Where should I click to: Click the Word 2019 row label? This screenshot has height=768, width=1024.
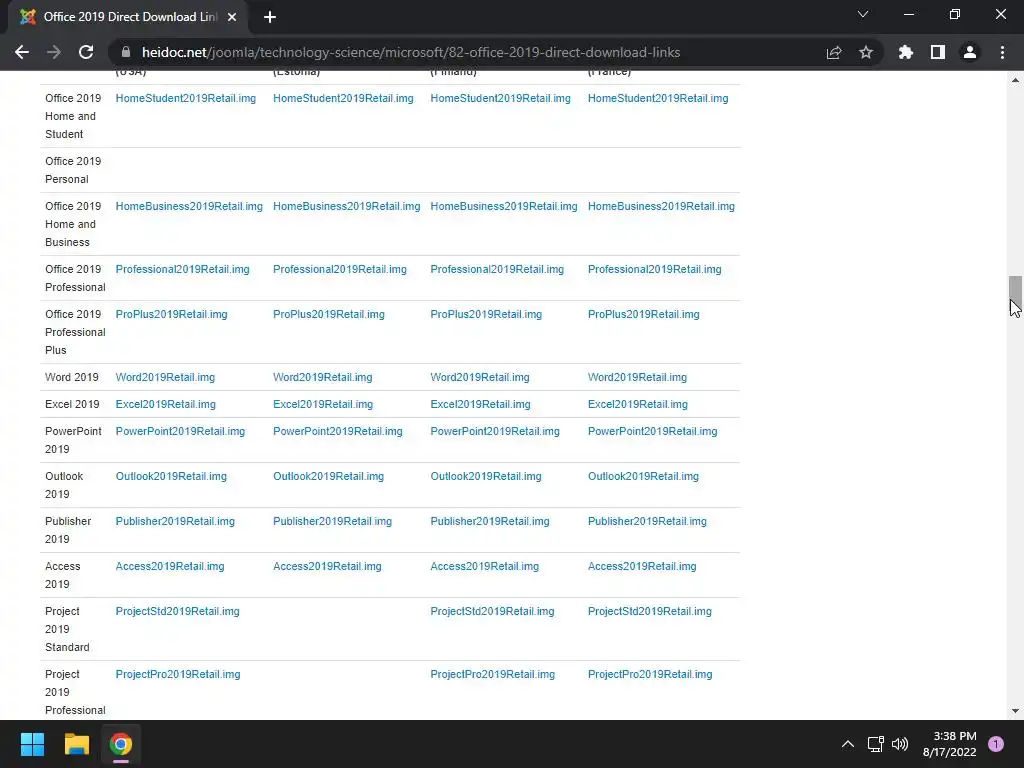click(72, 377)
